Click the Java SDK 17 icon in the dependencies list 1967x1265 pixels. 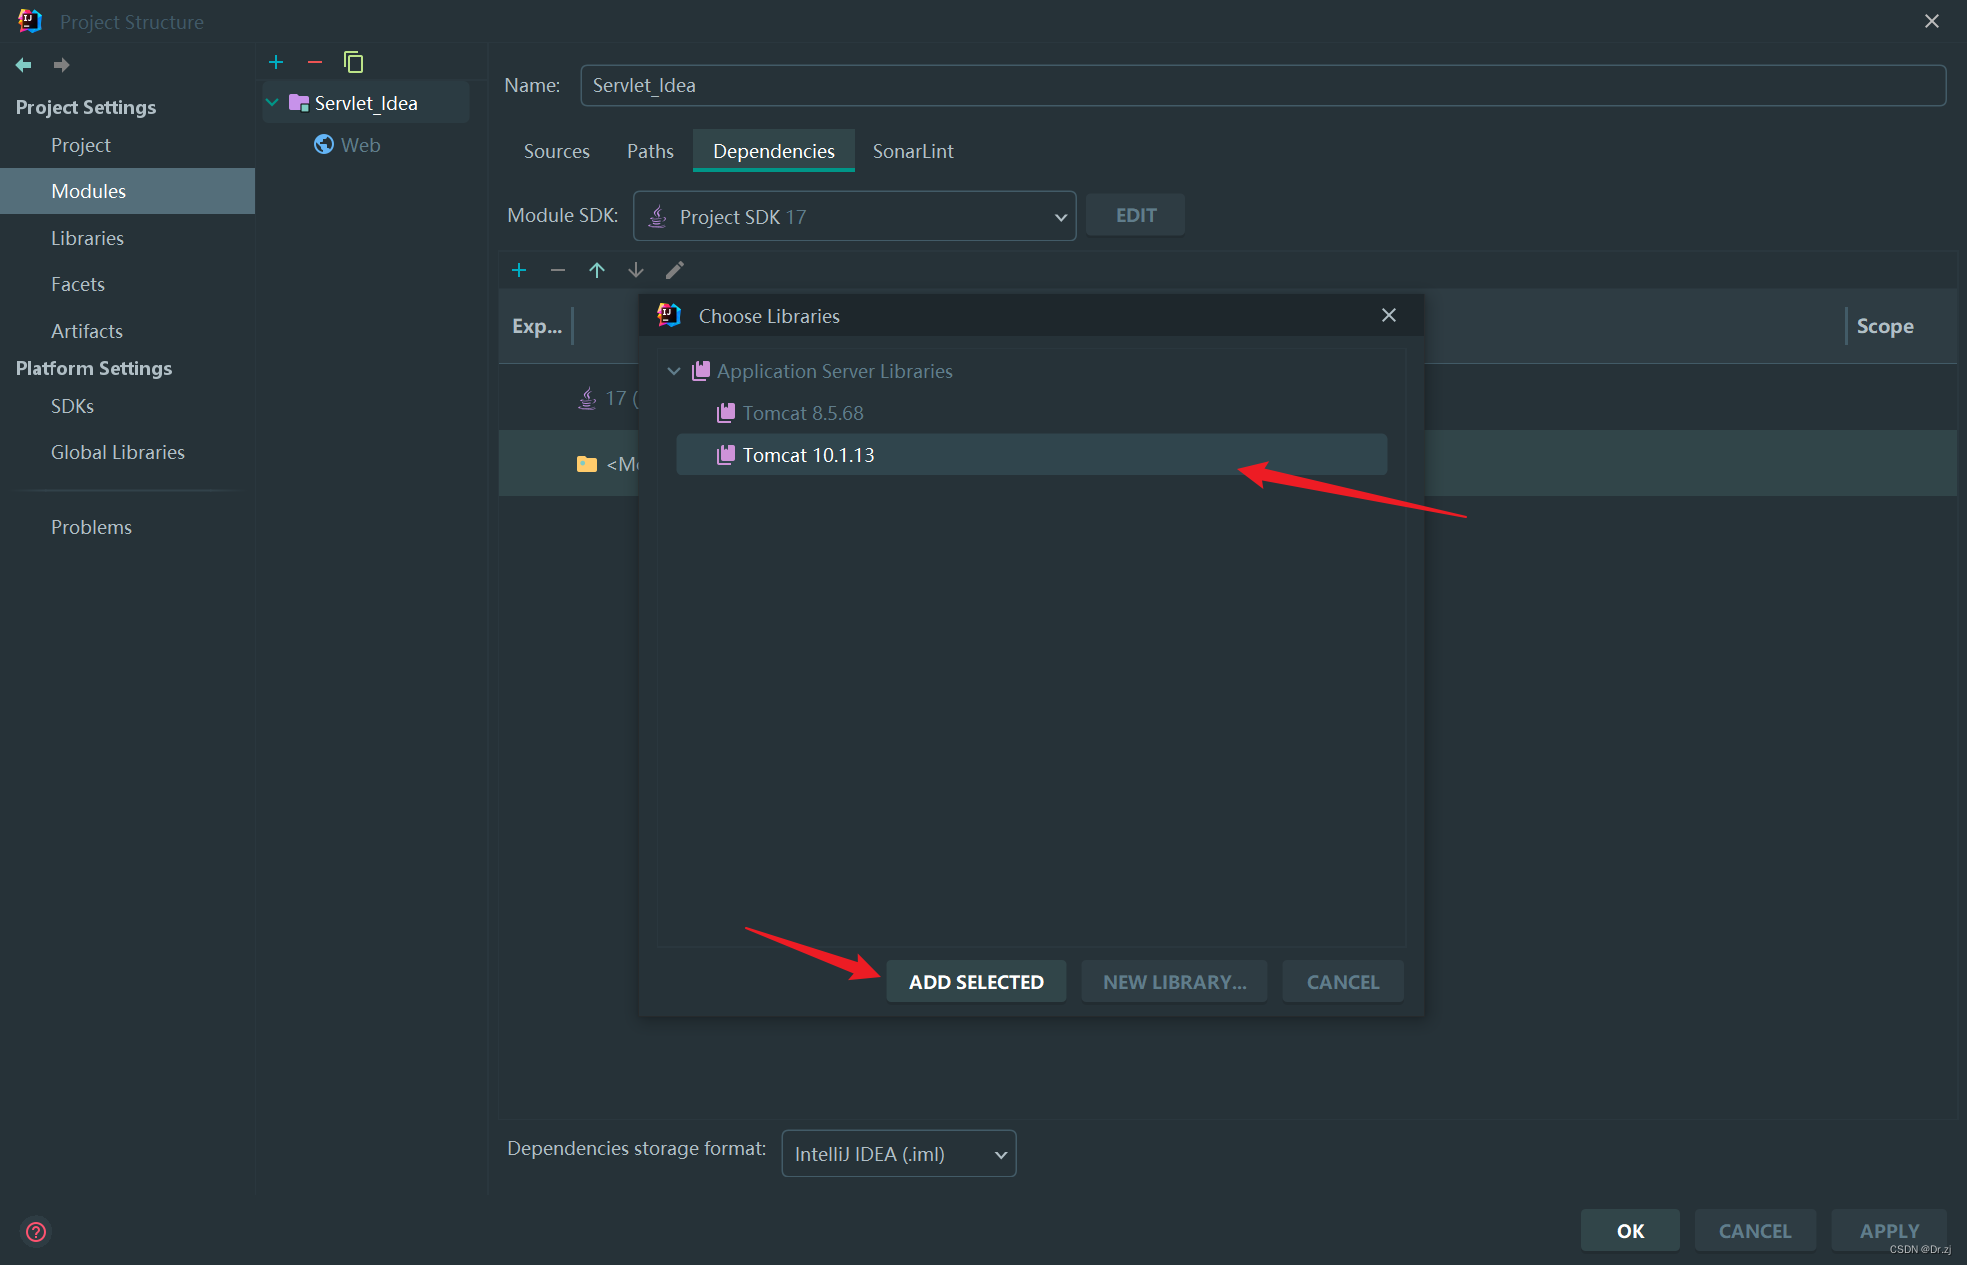point(587,398)
